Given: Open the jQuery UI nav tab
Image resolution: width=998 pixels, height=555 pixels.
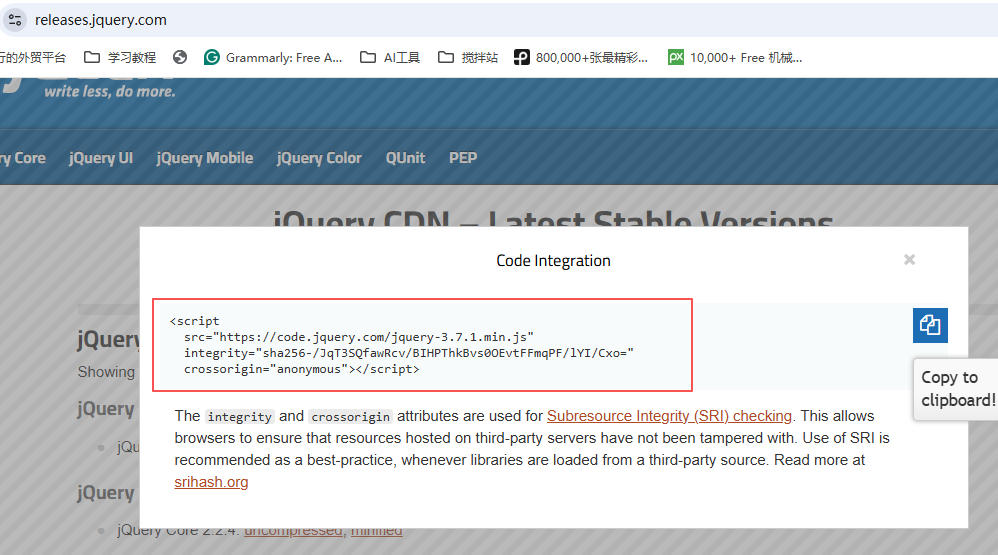Looking at the screenshot, I should click(x=101, y=158).
